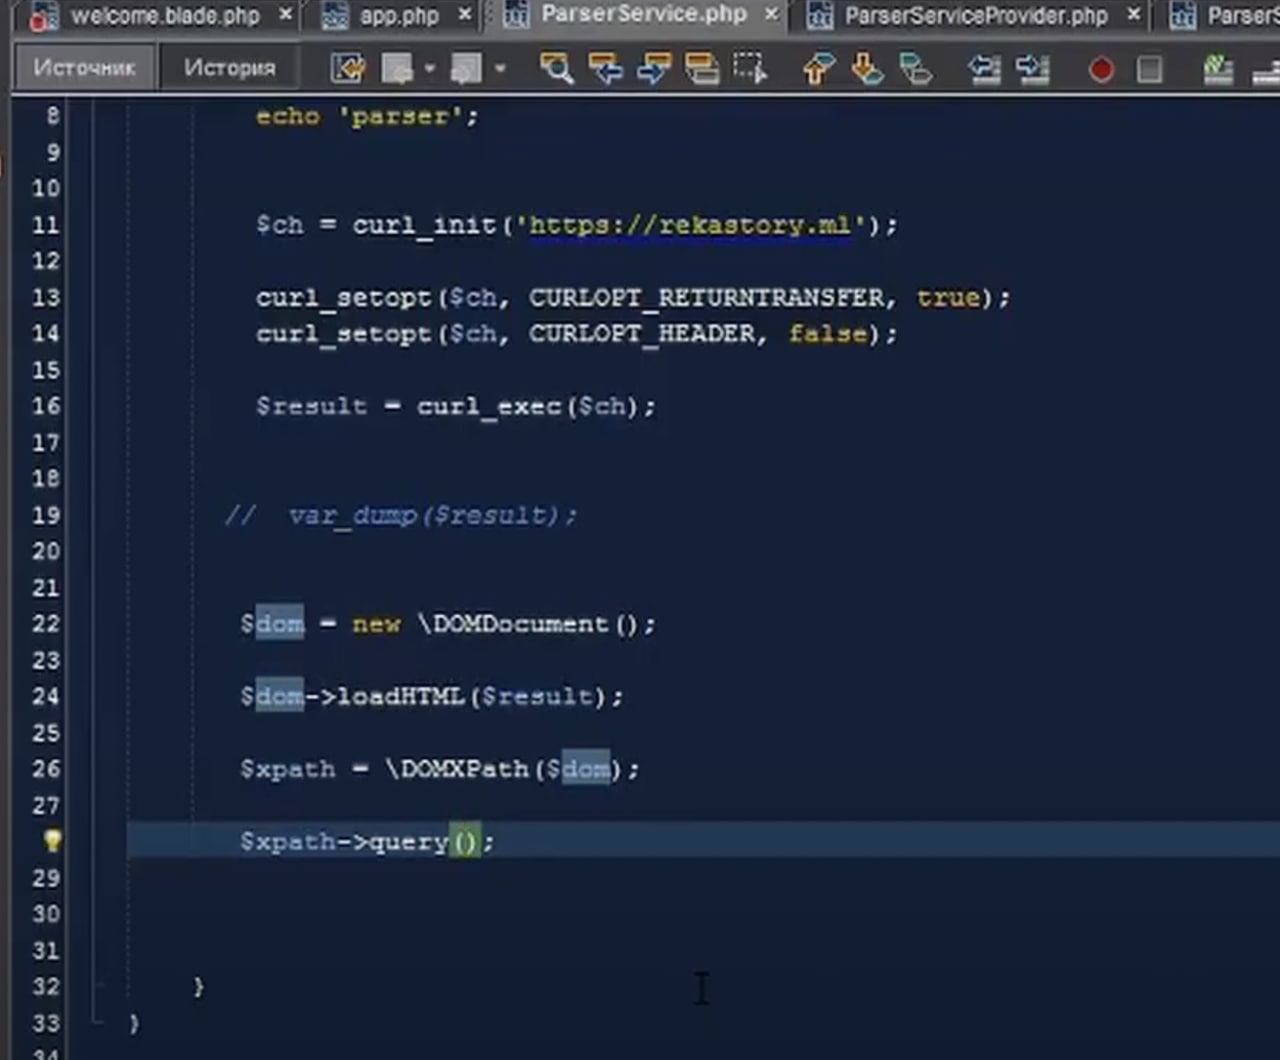
Task: Close the app.php tab
Action: click(x=464, y=15)
